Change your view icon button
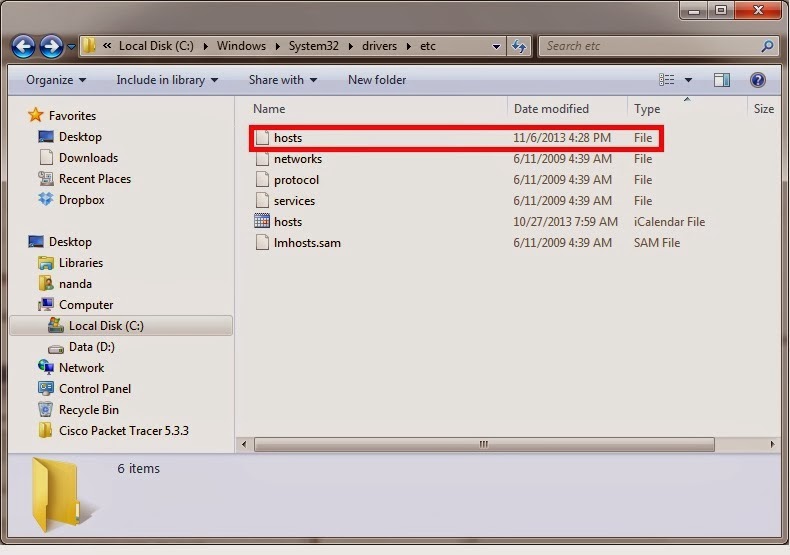This screenshot has width=790, height=555. tap(666, 80)
